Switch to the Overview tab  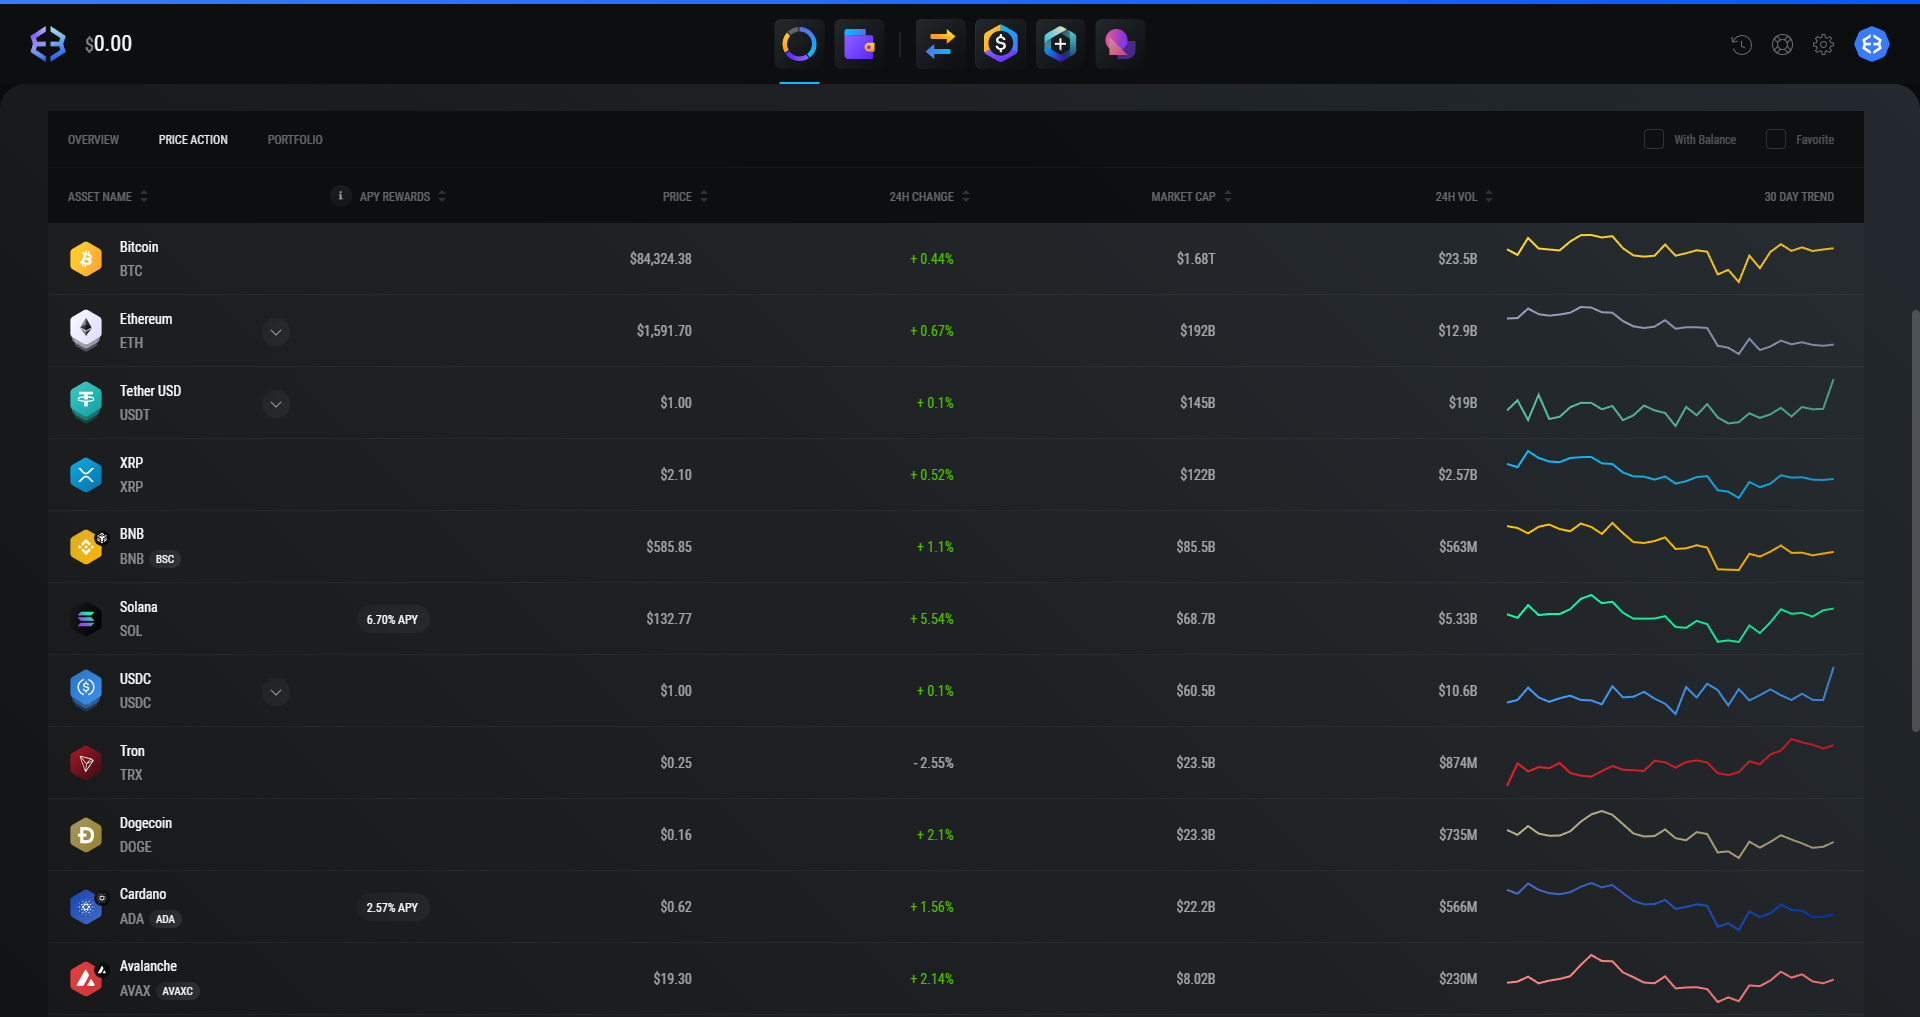coord(93,140)
